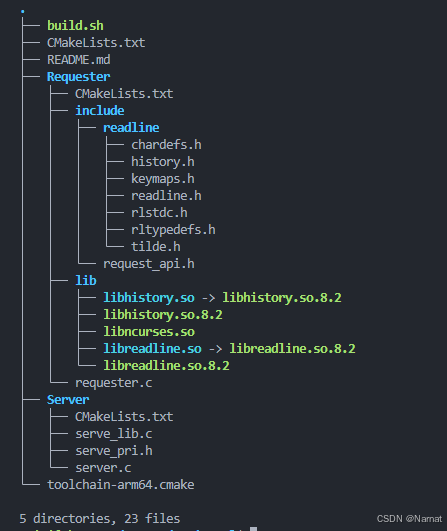
Task: Click rlstdc.h in the listing
Action: tap(159, 213)
